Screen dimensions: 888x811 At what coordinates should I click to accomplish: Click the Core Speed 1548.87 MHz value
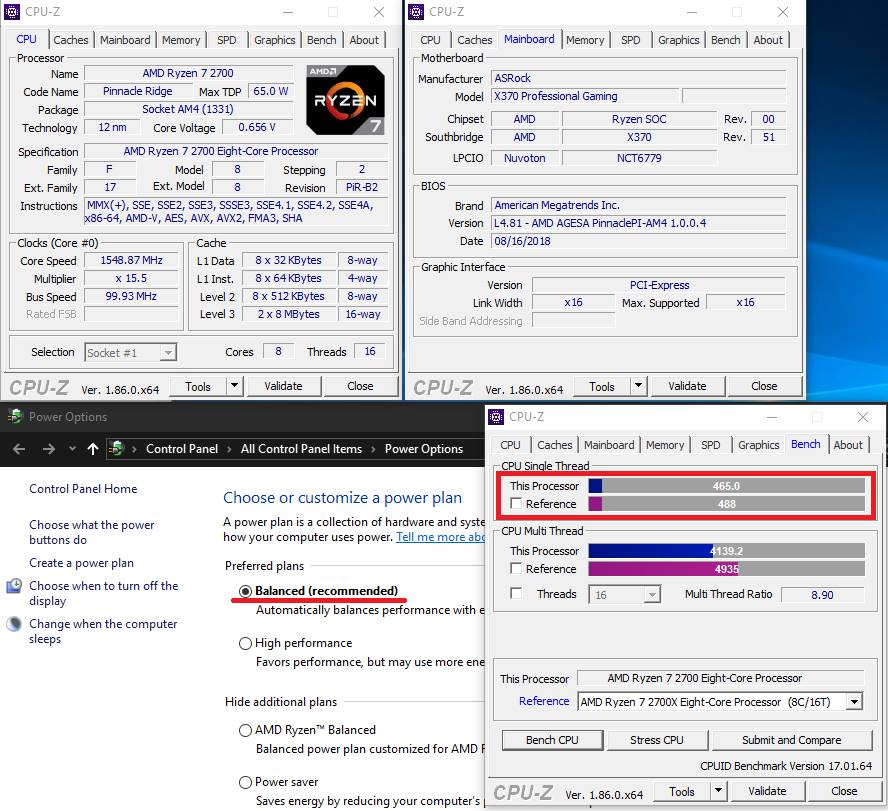coord(131,261)
